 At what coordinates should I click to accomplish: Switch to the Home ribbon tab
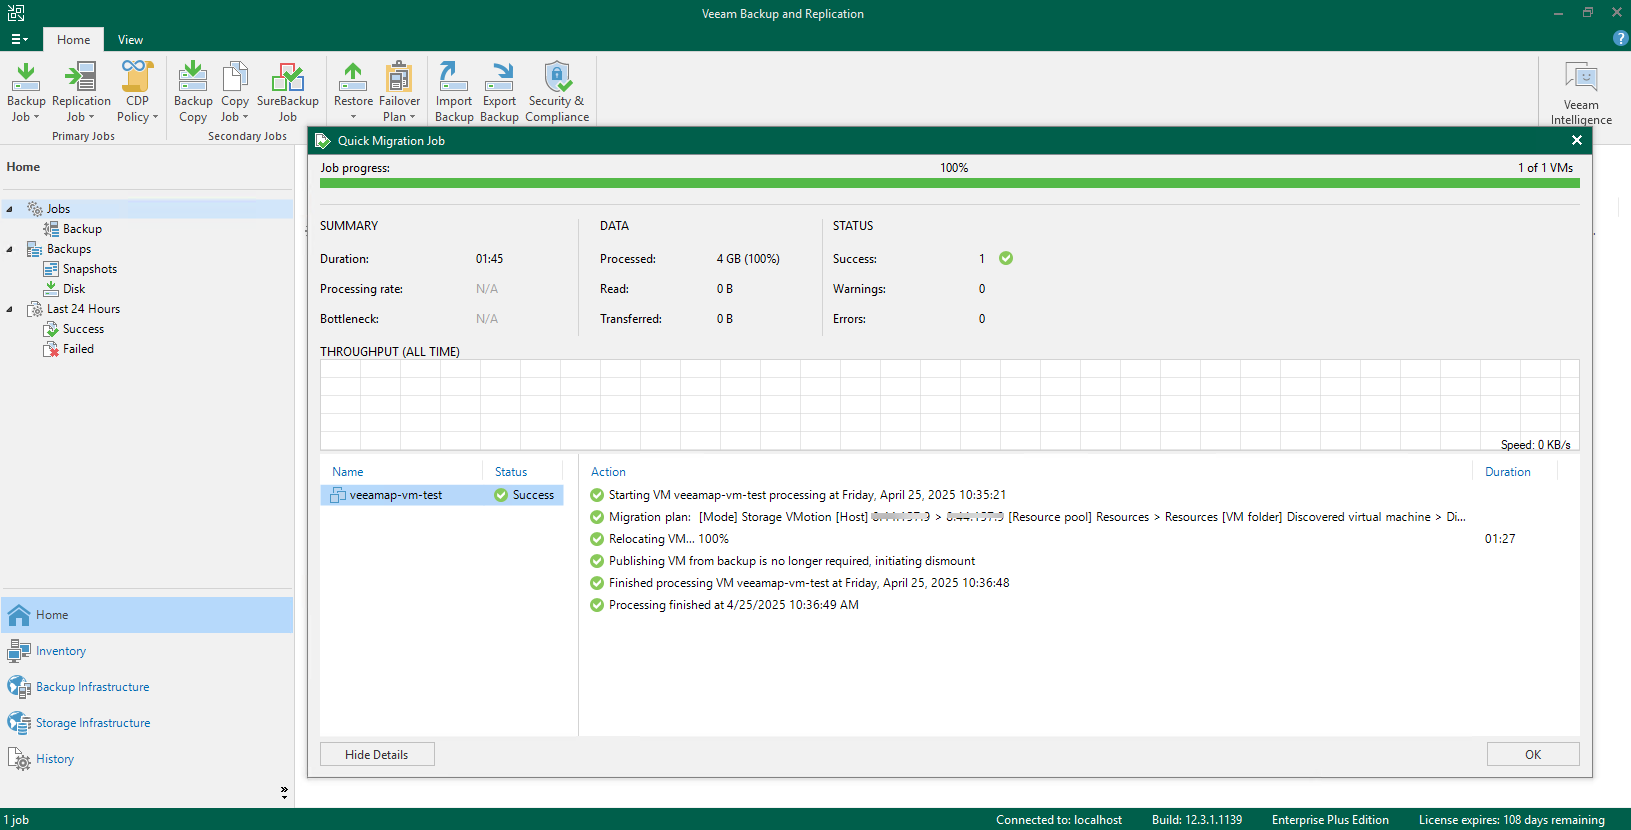tap(73, 39)
